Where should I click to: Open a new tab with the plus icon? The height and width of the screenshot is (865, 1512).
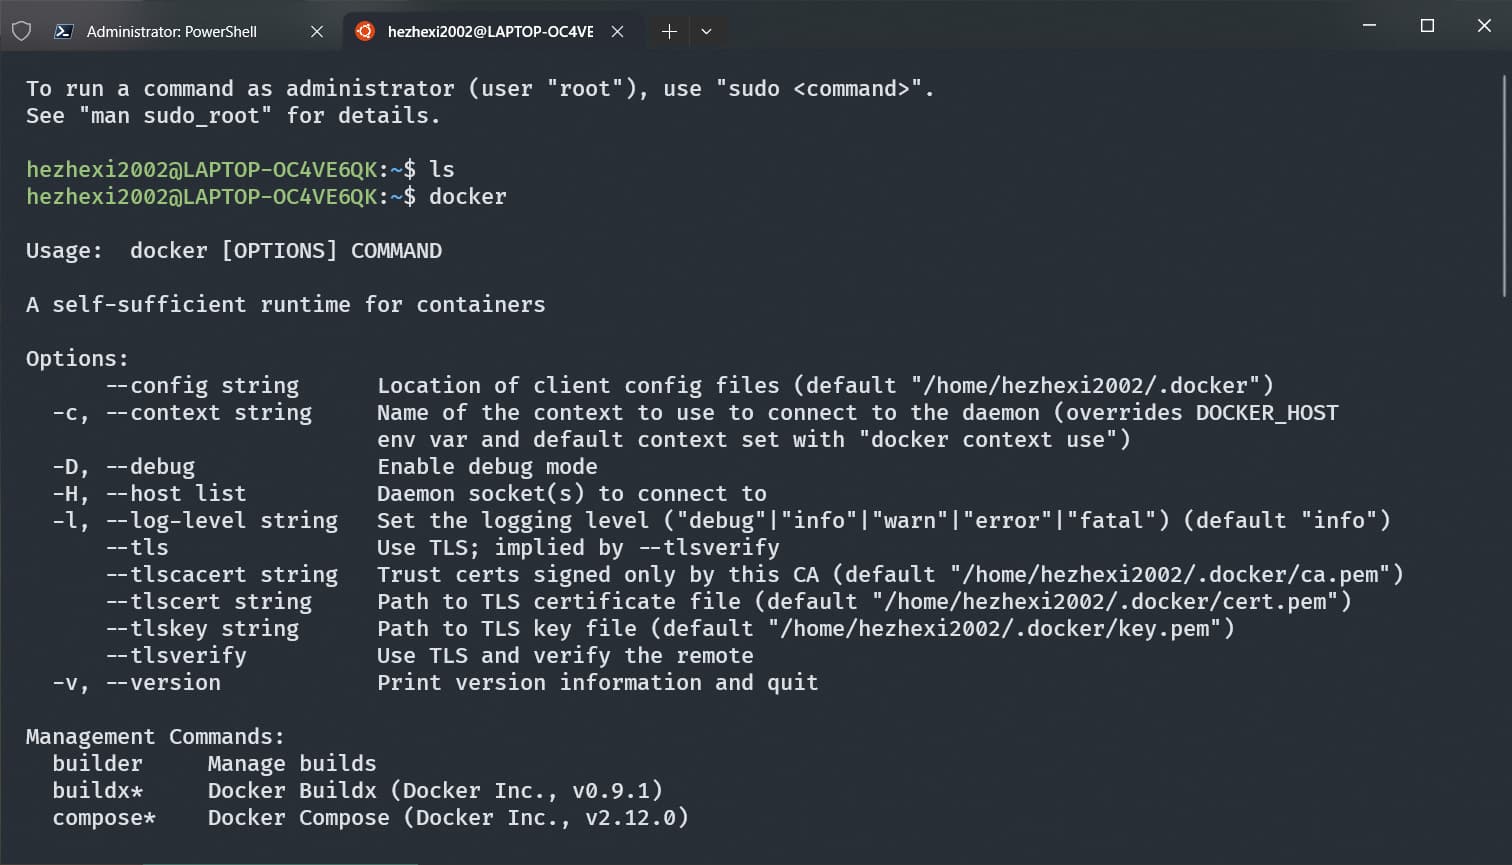[x=668, y=31]
